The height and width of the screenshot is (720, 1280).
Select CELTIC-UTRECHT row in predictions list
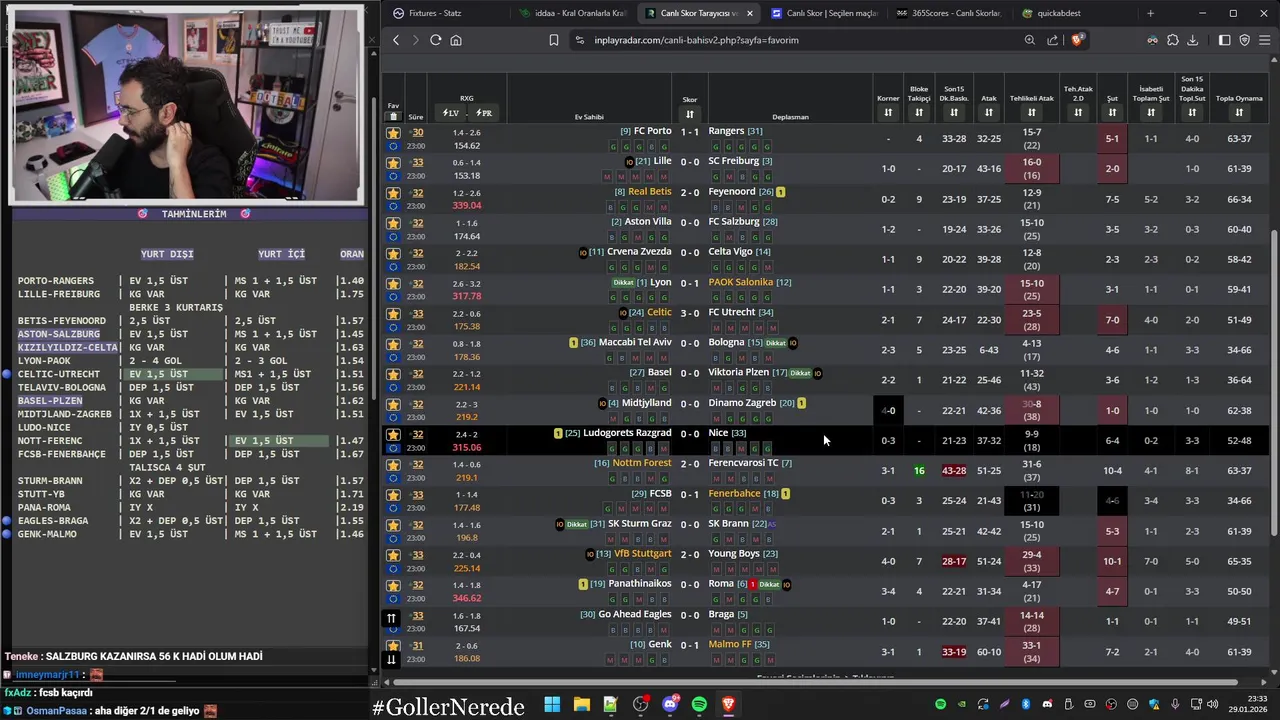pyautogui.click(x=190, y=374)
